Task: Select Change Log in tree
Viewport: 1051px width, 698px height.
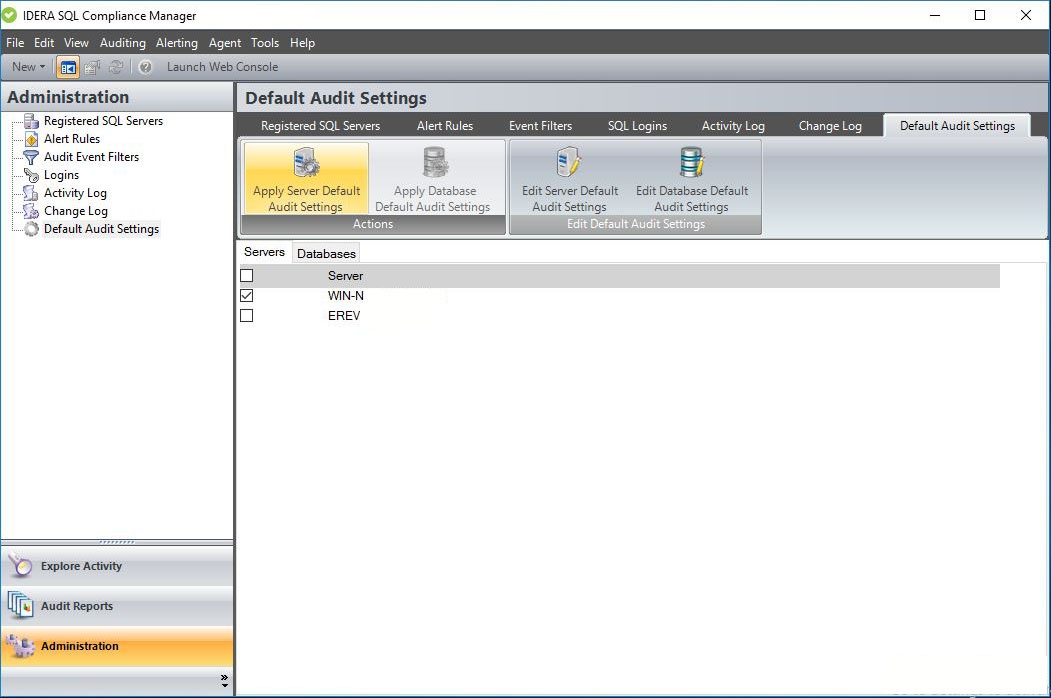Action: click(76, 211)
